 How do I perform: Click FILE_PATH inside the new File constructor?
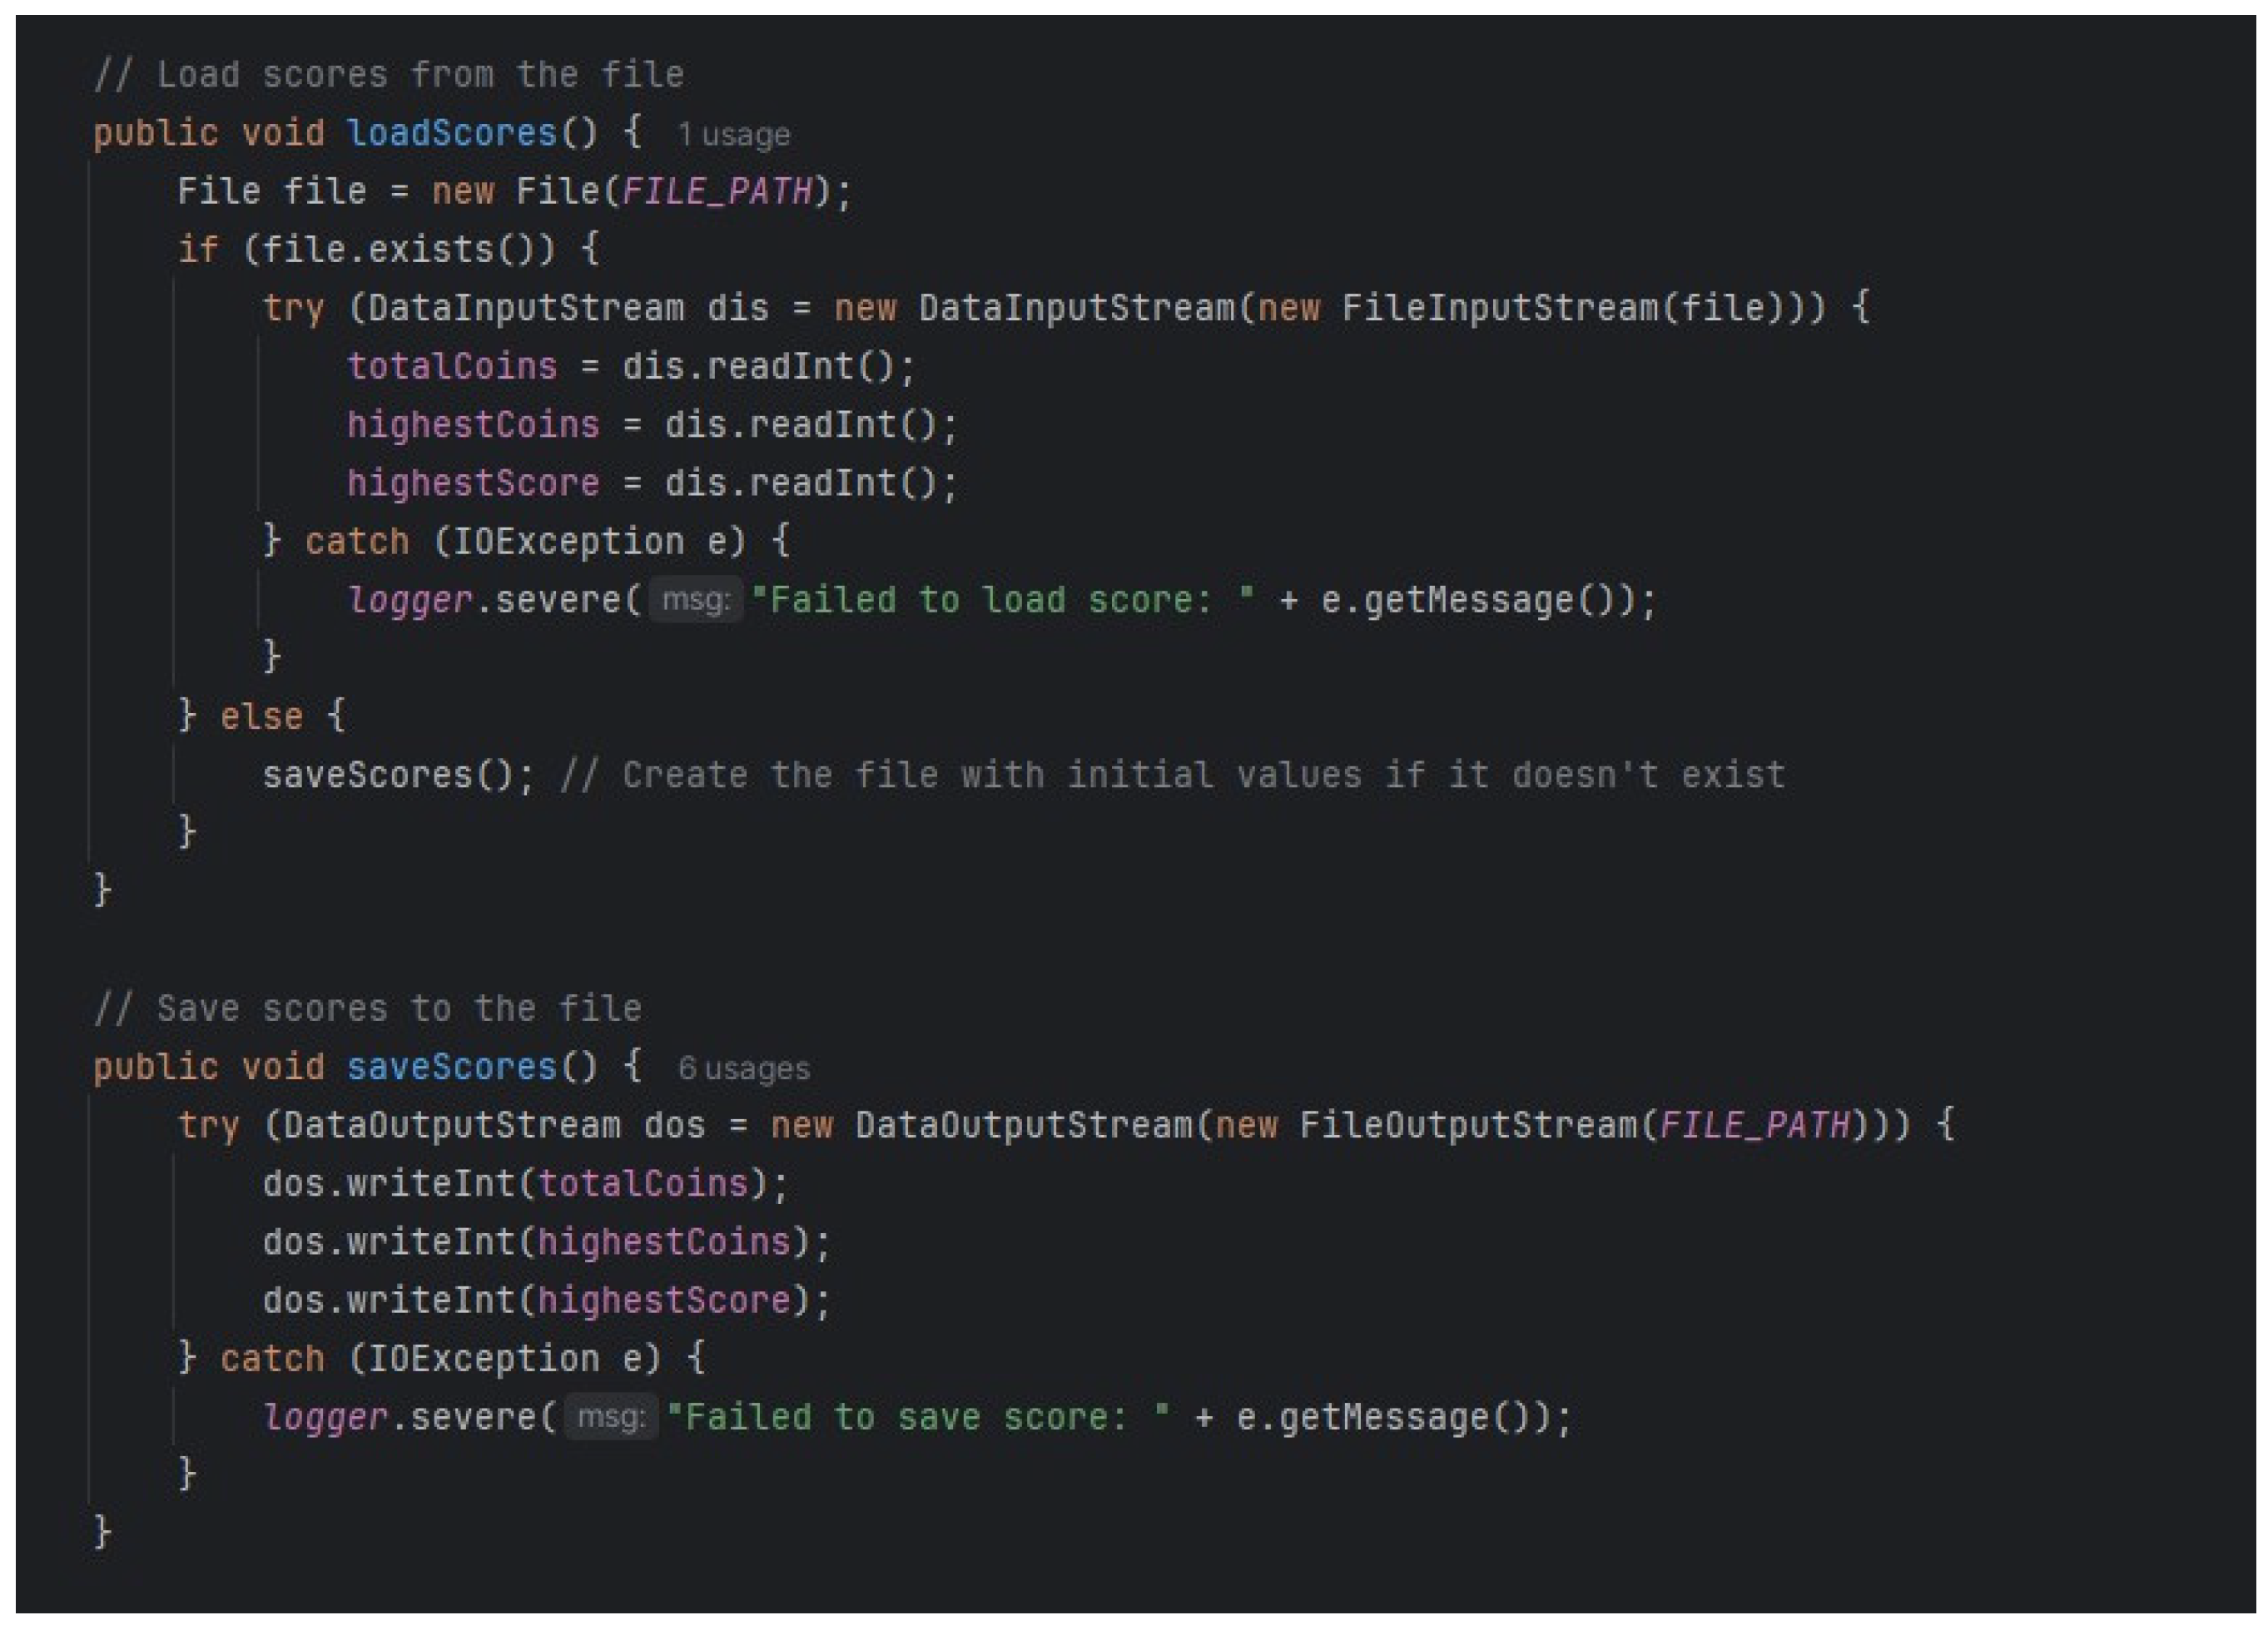[716, 191]
